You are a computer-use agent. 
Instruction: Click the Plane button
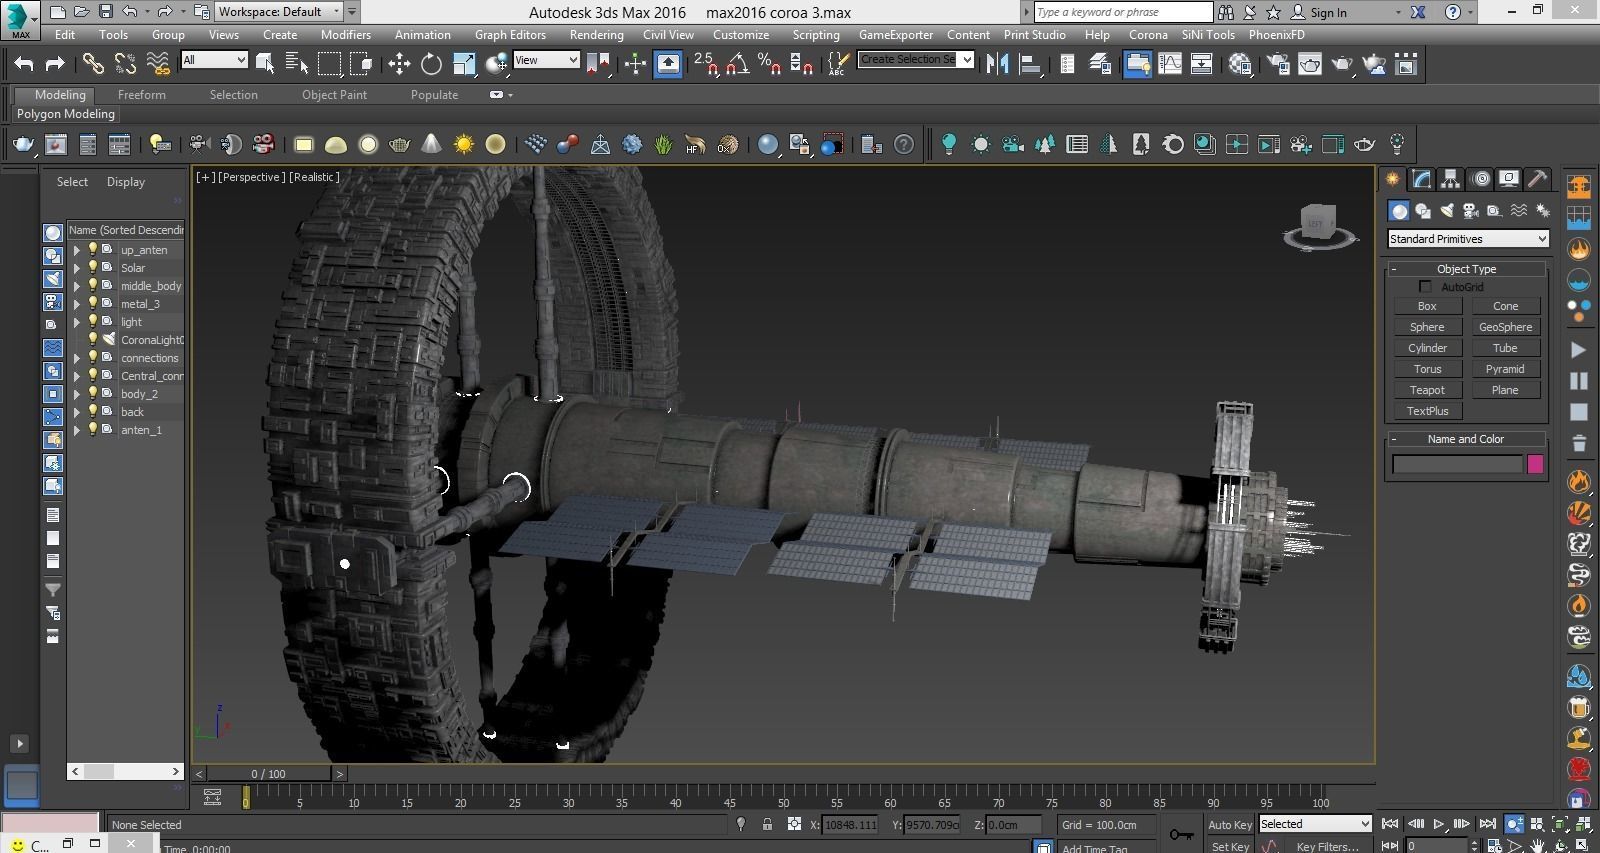point(1505,390)
